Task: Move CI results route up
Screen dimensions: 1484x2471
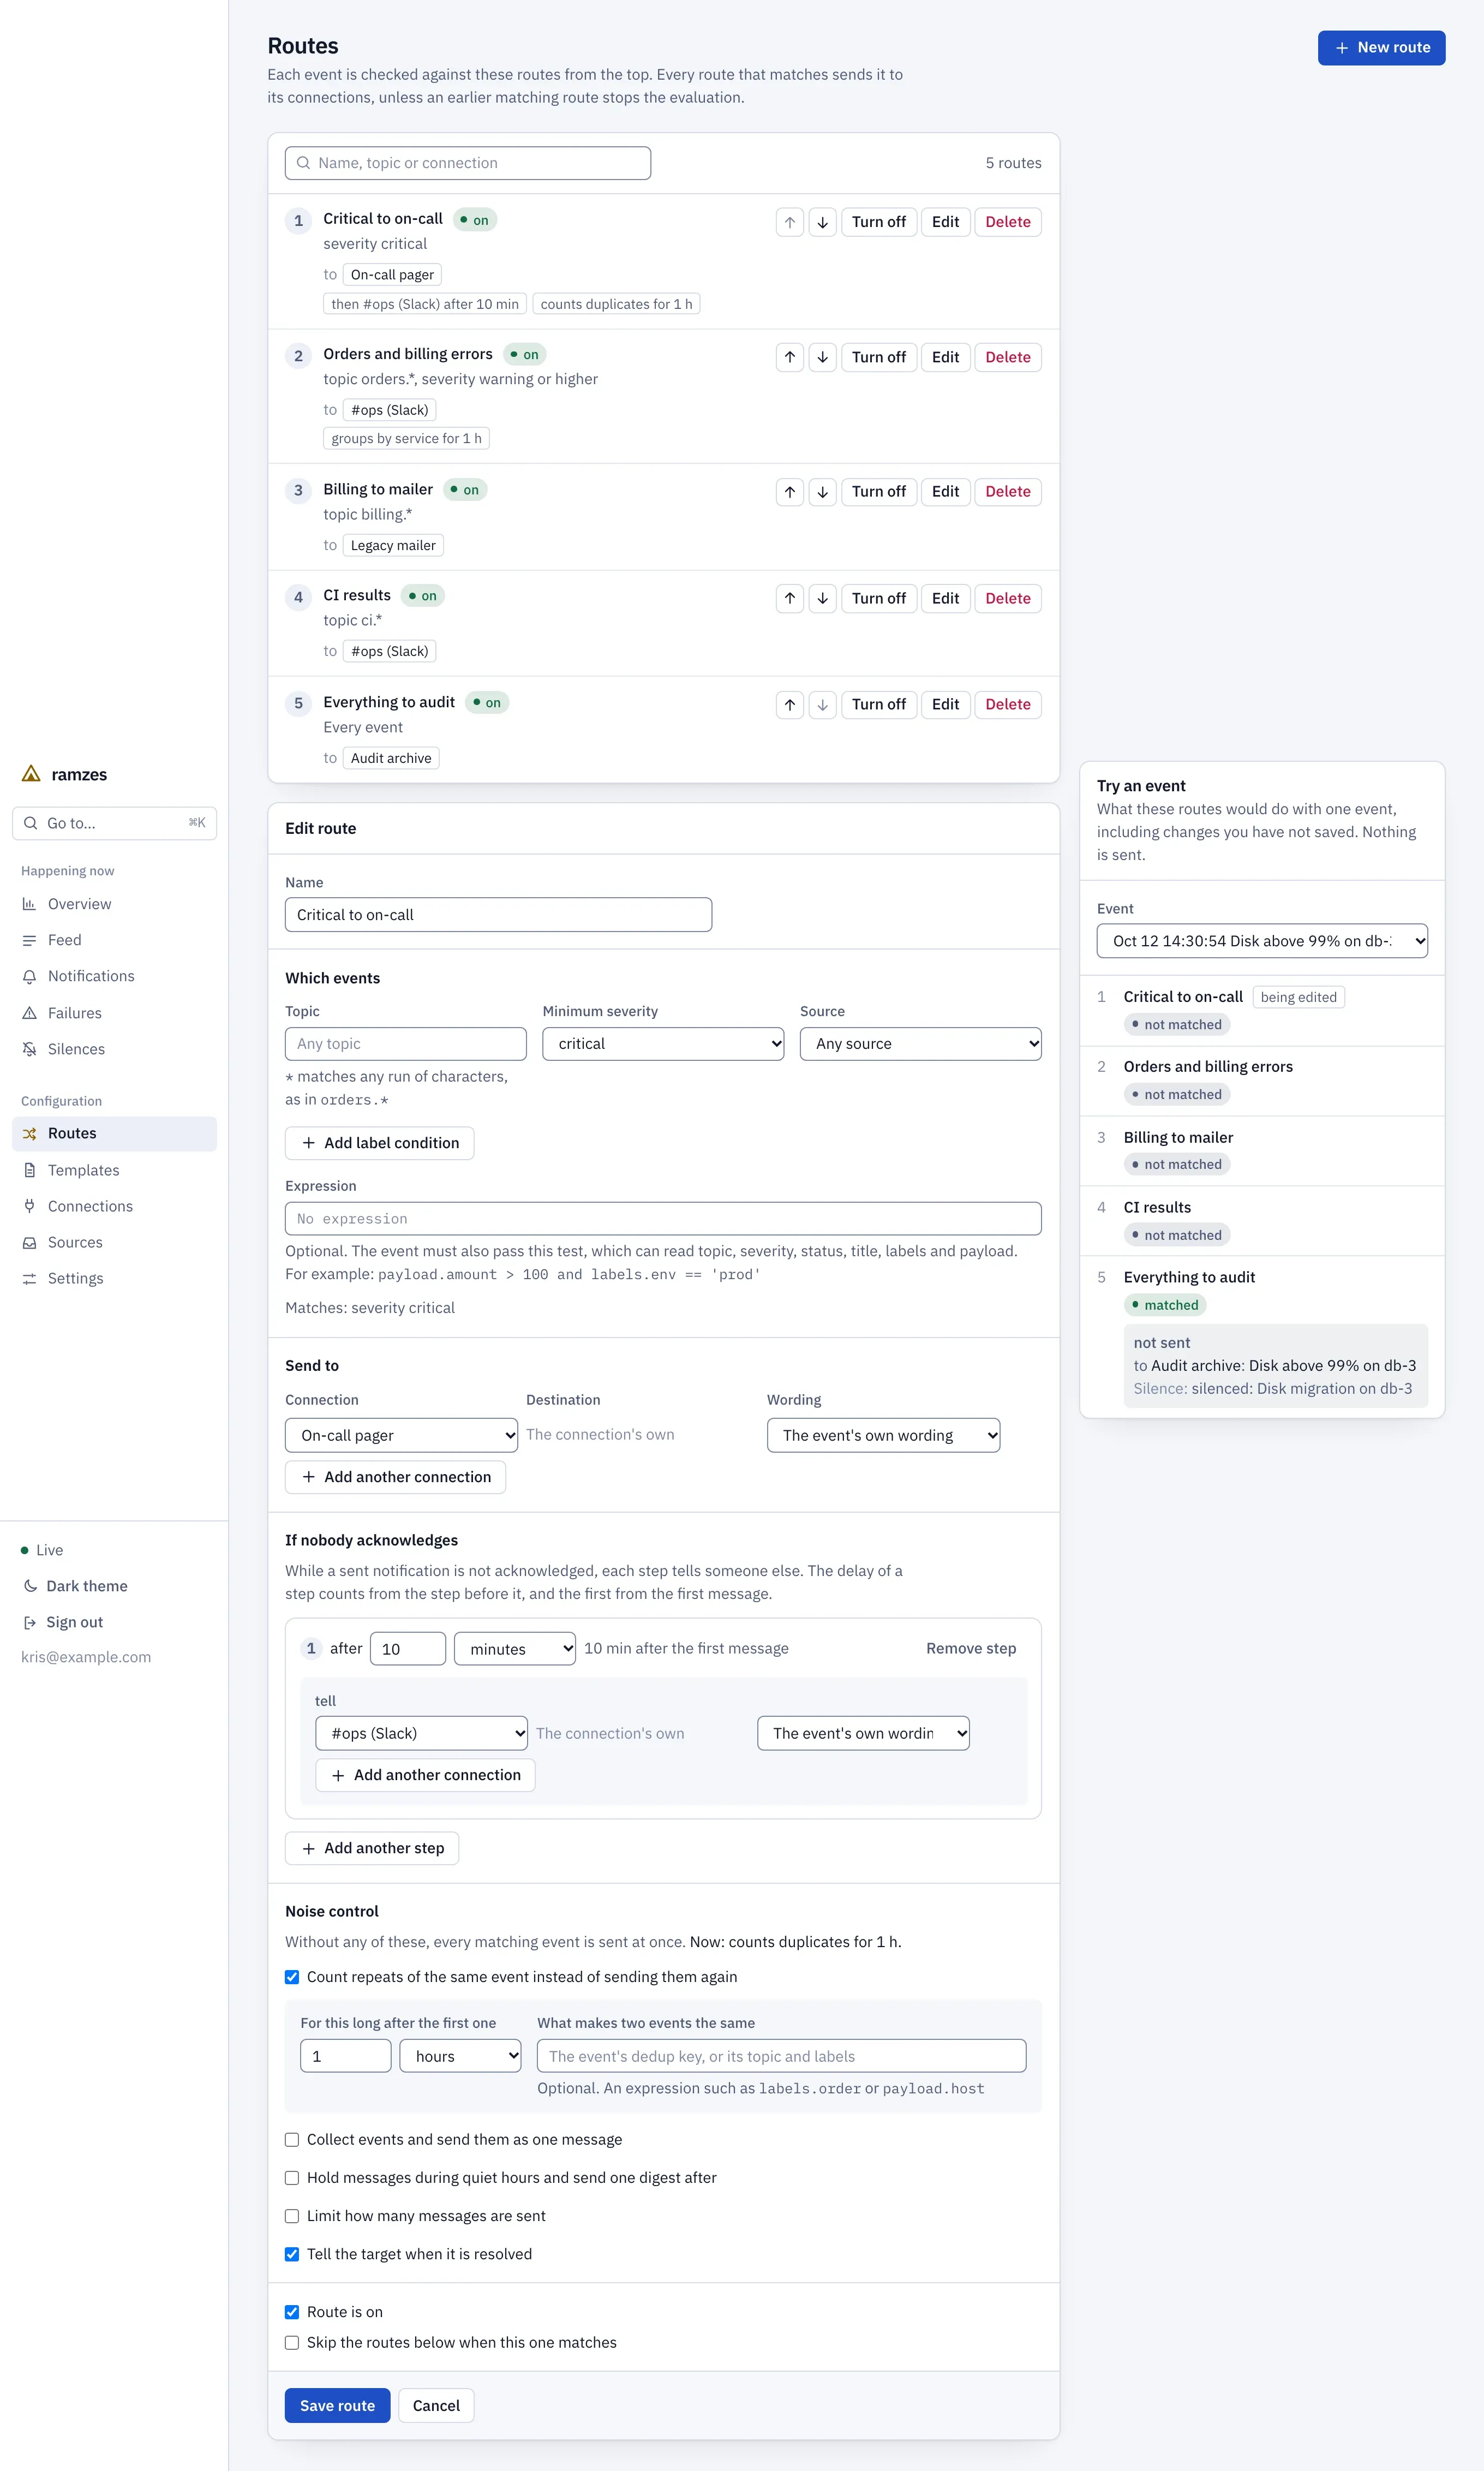Action: [x=790, y=598]
